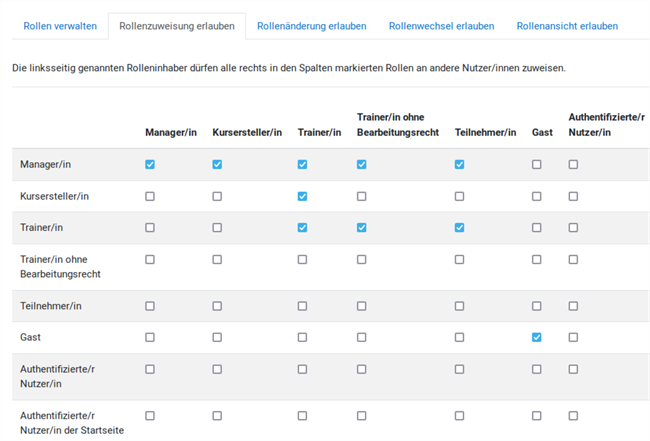Enable Gast column for Manager/in row
This screenshot has height=441, width=650.
point(537,165)
